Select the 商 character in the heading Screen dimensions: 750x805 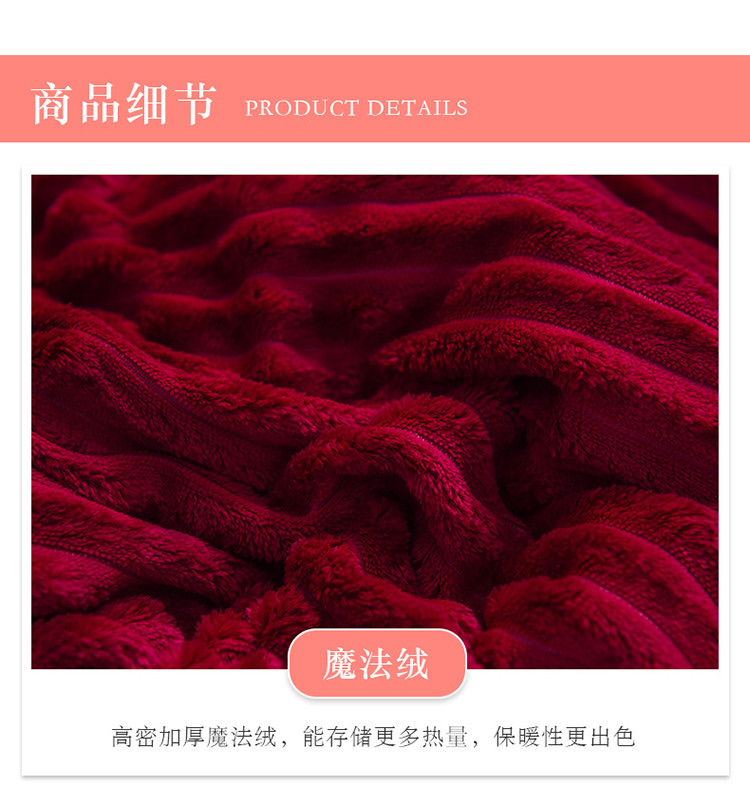(50, 103)
